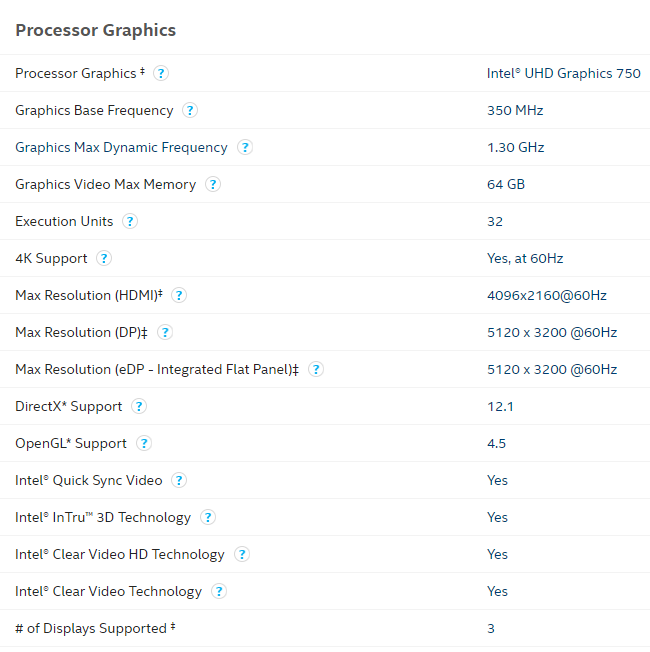Viewport: 650px width, 652px height.
Task: Click help icon for Graphics Max Dynamic Frequency
Action: 245,147
